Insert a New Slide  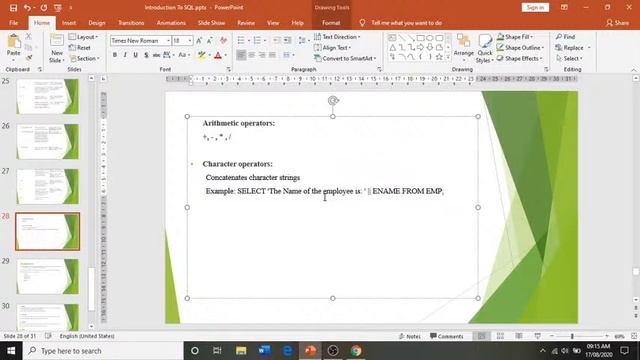click(x=57, y=48)
